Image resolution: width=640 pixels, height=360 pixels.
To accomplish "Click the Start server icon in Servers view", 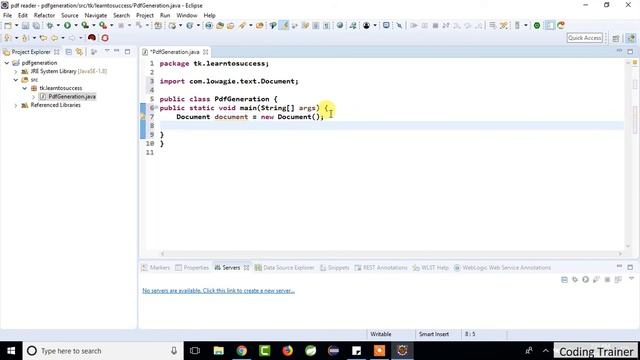I will coord(586,280).
